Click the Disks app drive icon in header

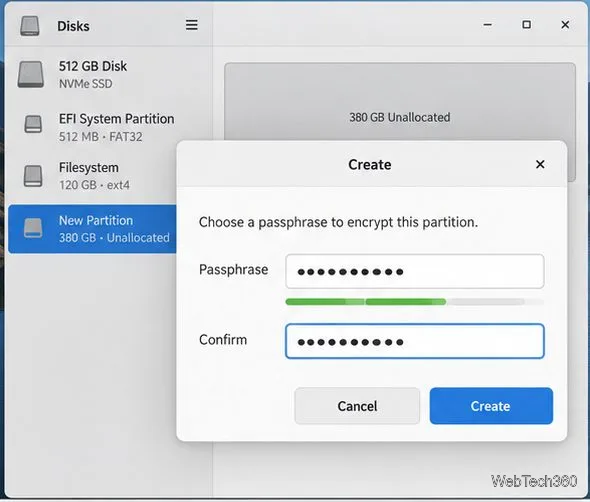coord(30,26)
